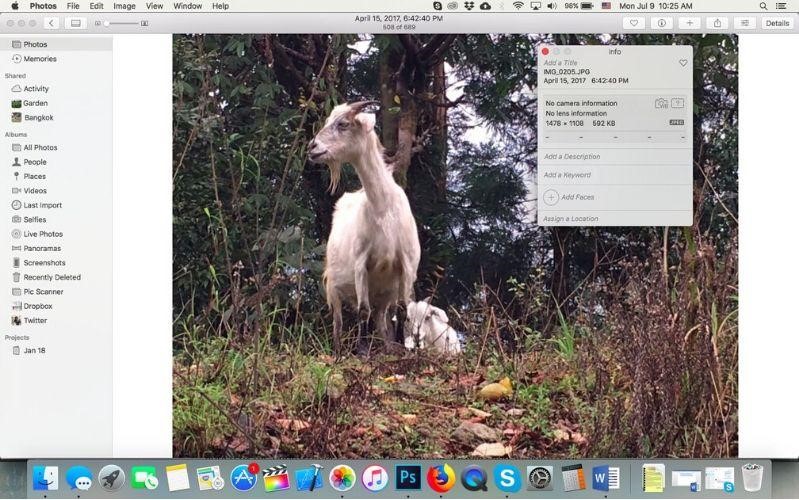This screenshot has width=799, height=500.
Task: Toggle the split view toolbar button
Action: pos(75,23)
